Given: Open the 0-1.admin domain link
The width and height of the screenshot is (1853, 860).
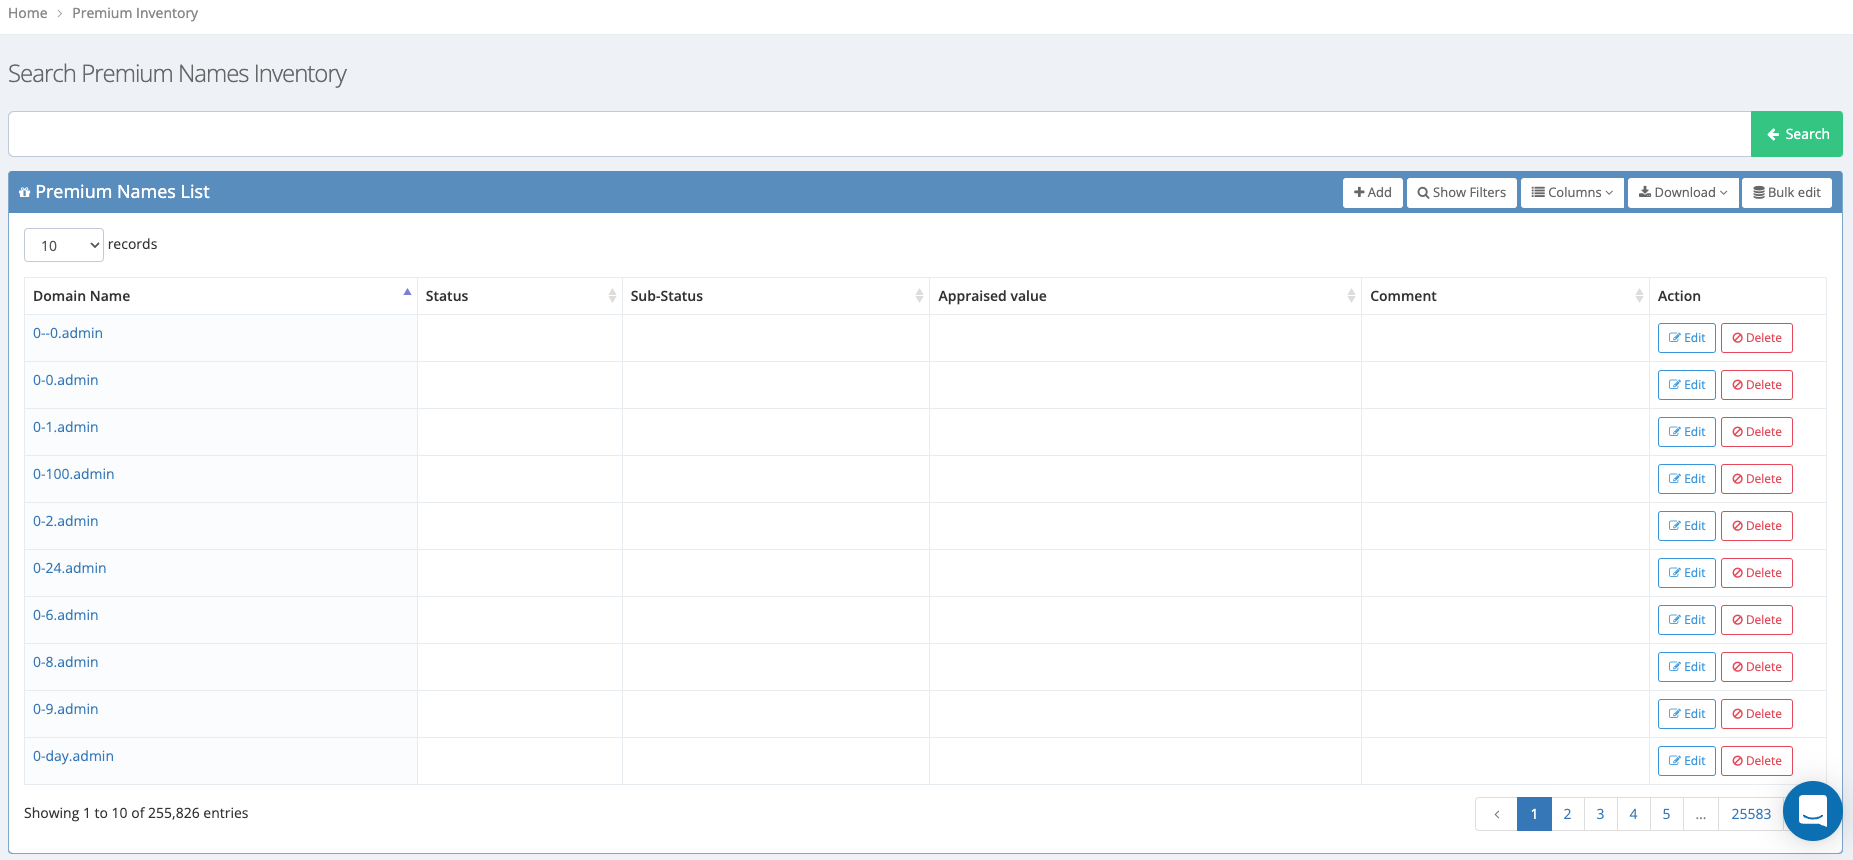Looking at the screenshot, I should tap(66, 427).
